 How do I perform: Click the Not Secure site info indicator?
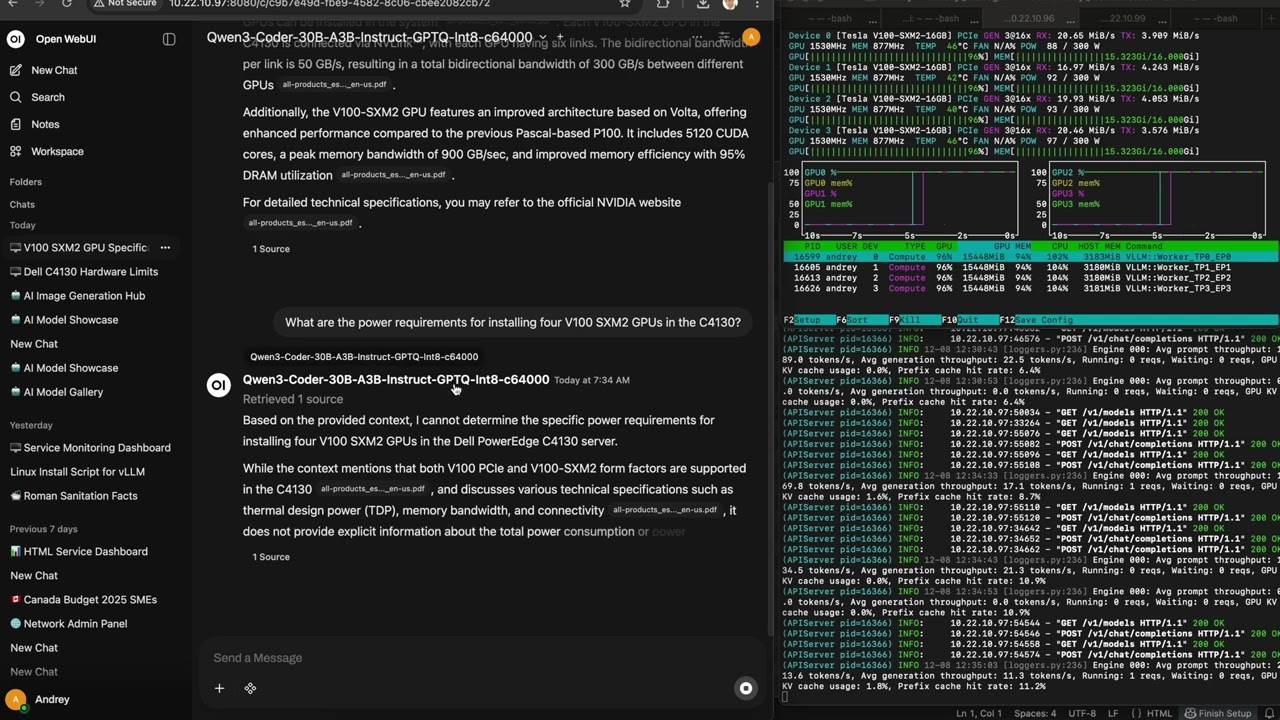click(125, 4)
